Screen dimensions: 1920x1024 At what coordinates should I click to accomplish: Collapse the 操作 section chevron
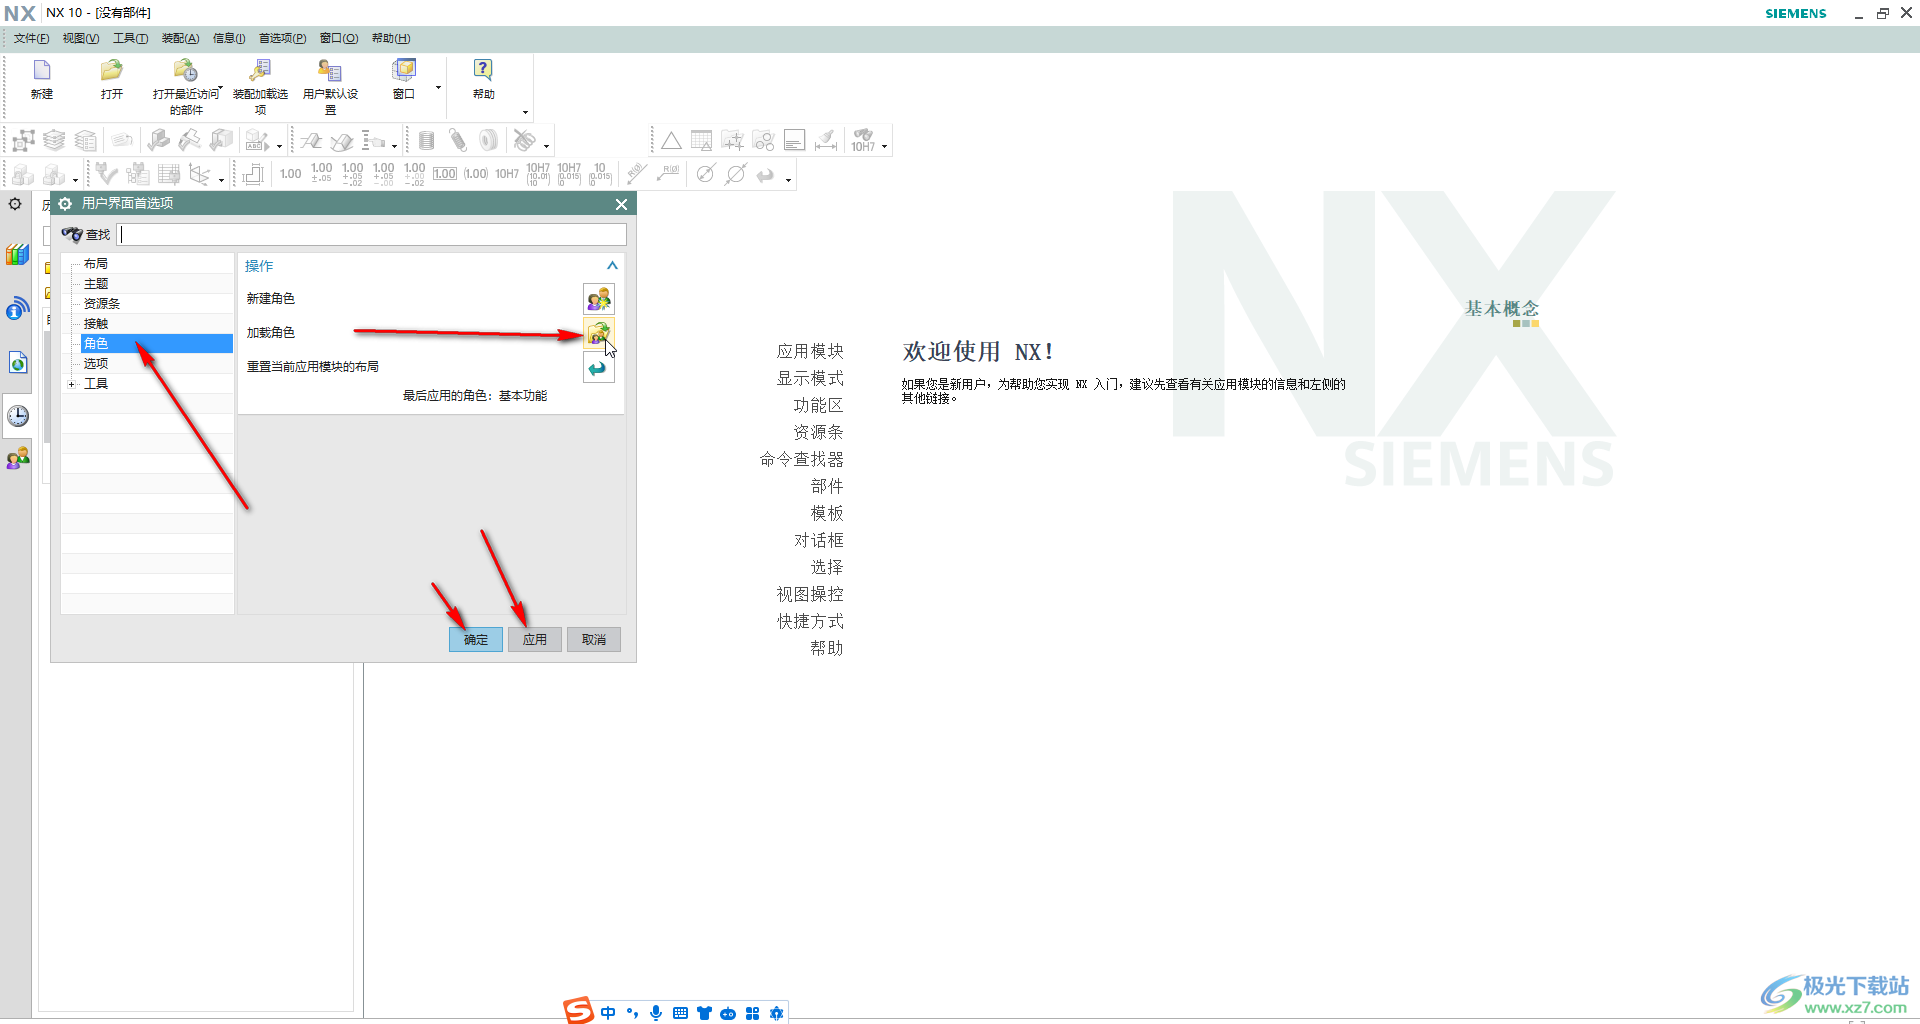[612, 266]
